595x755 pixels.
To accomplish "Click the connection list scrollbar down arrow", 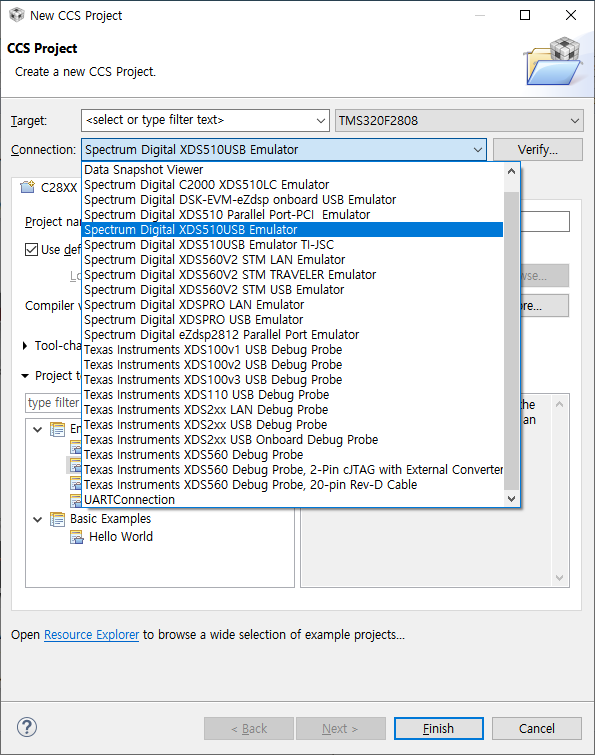I will (511, 499).
